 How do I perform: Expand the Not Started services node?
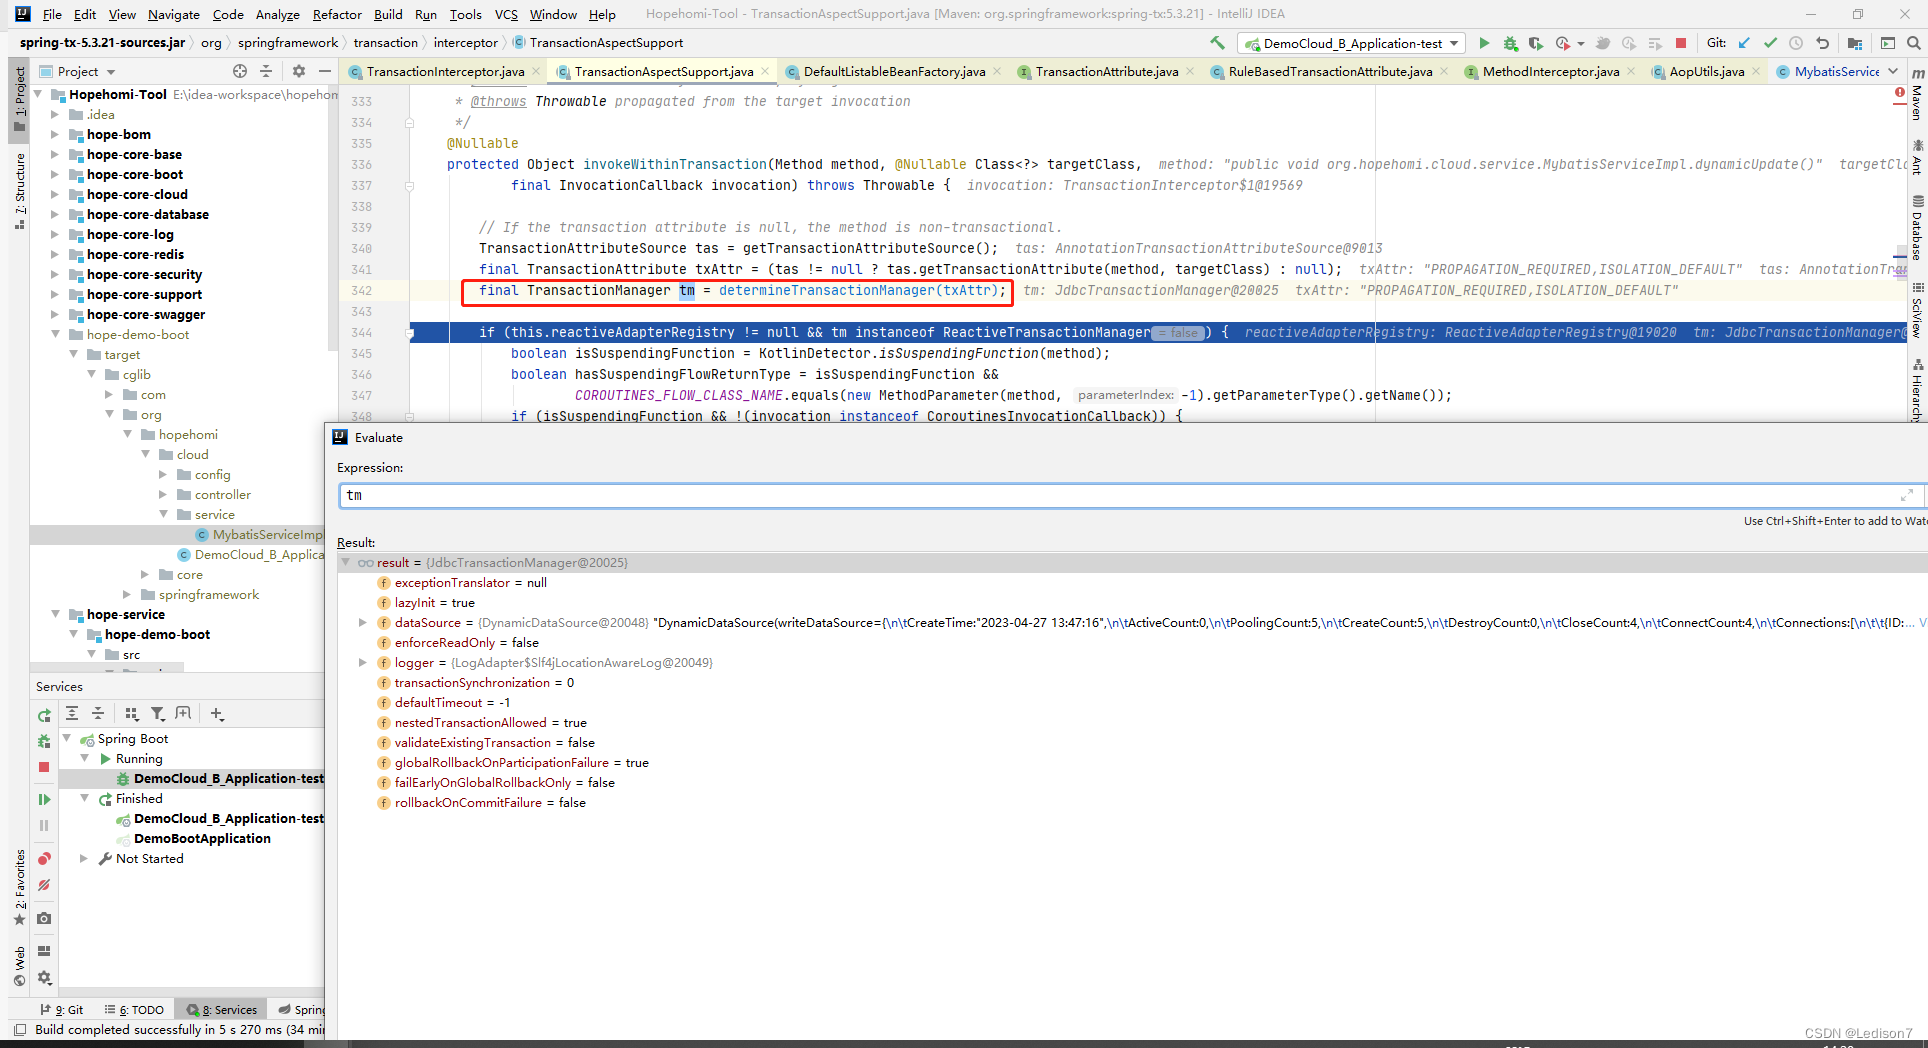coord(84,858)
